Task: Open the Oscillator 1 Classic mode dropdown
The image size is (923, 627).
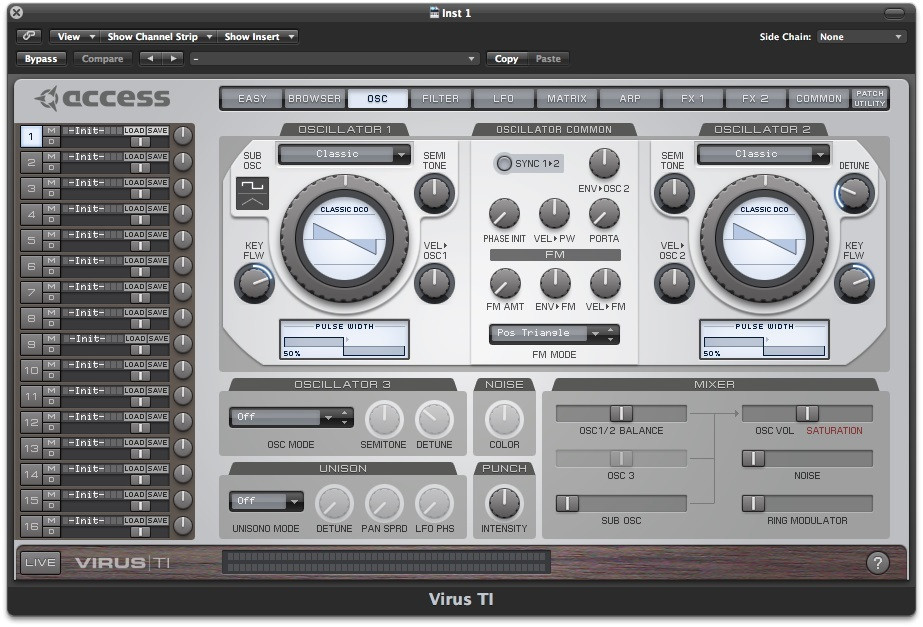Action: pos(344,154)
